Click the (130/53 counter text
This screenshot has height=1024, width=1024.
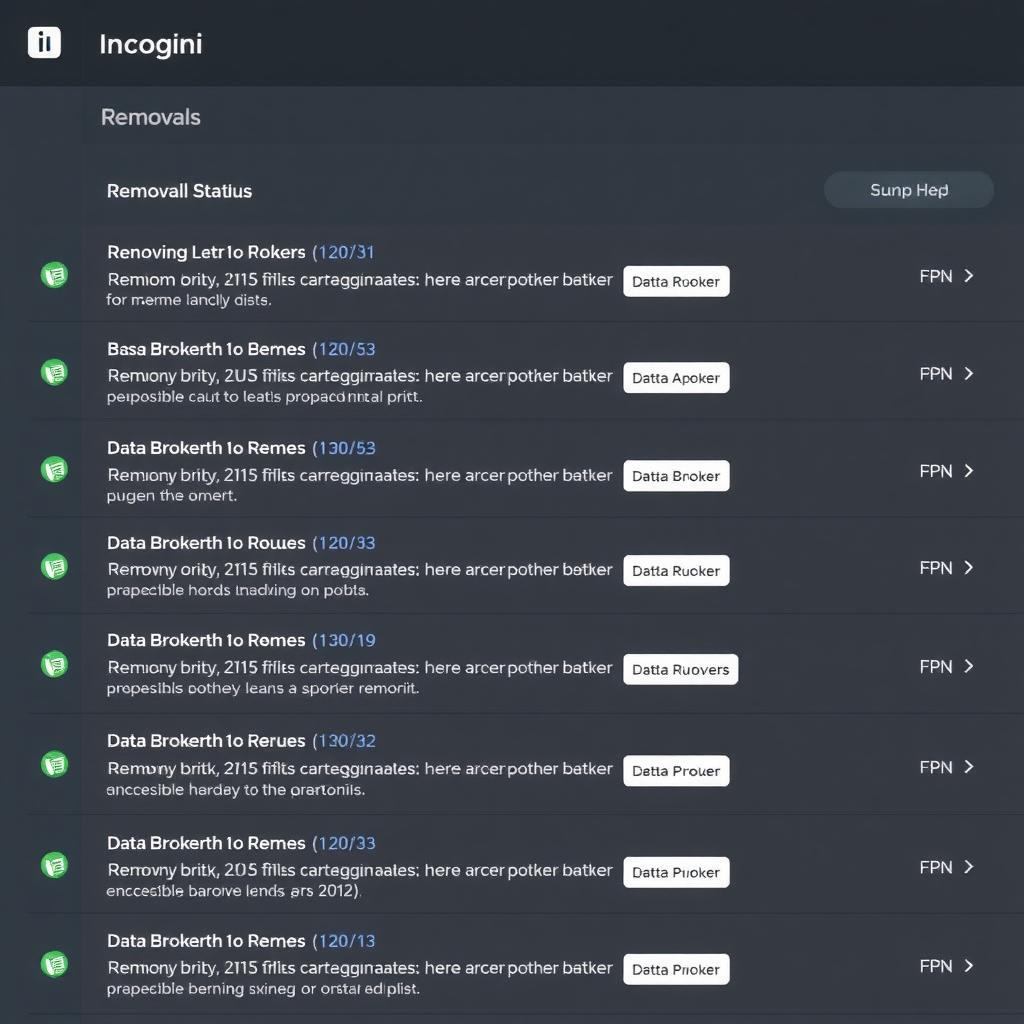point(344,448)
